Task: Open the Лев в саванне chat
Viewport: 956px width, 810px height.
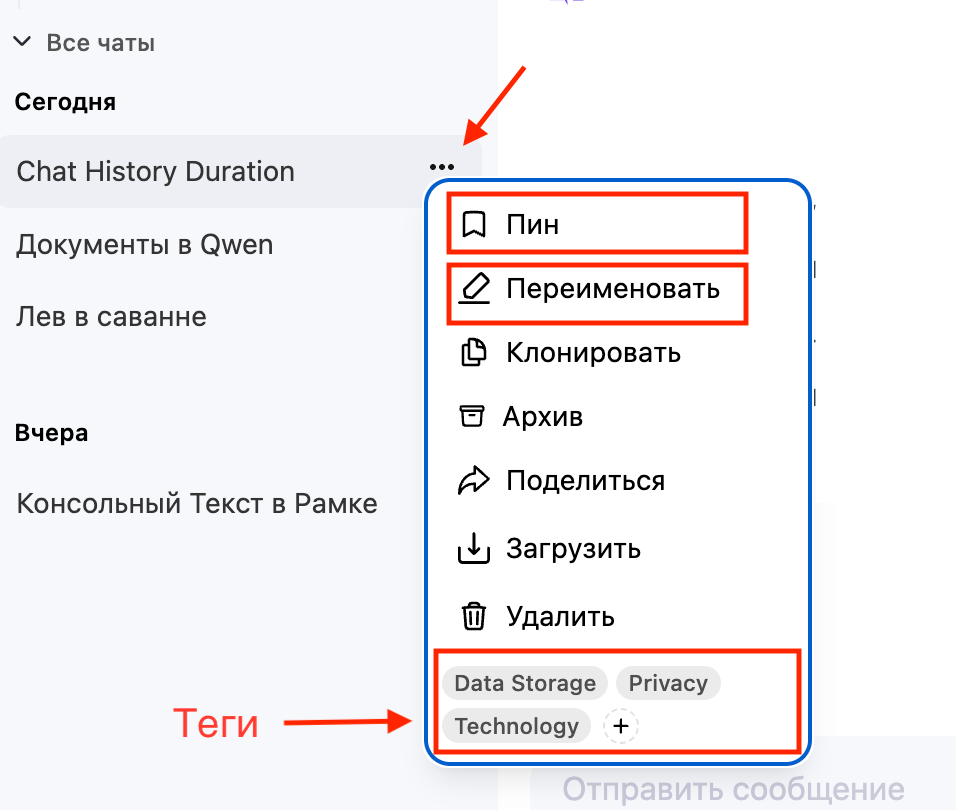Action: click(x=112, y=317)
